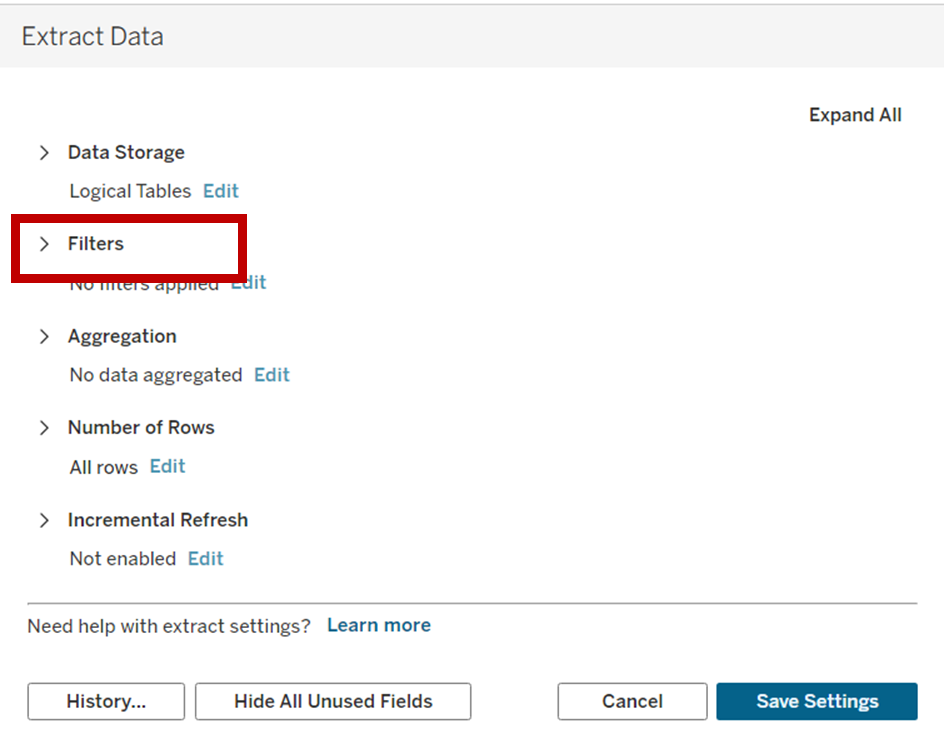Click Hide All Unused Fields button
The height and width of the screenshot is (739, 944).
pyautogui.click(x=333, y=701)
